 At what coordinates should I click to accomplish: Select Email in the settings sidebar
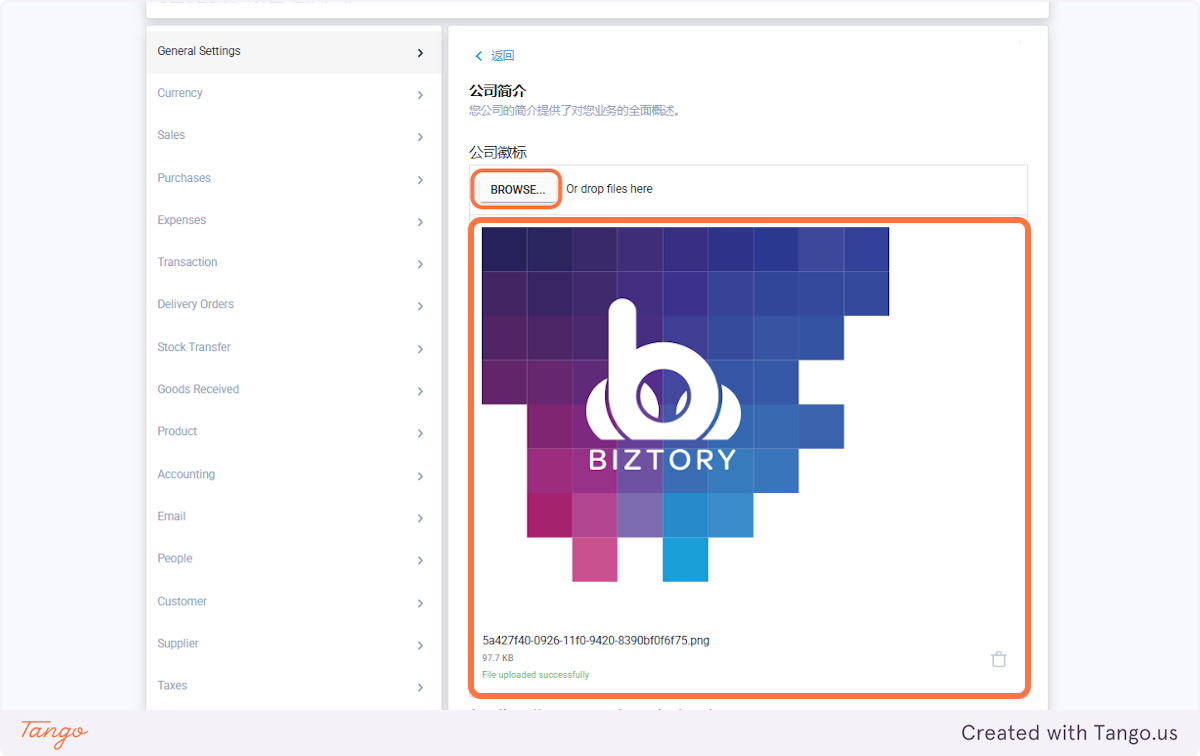(x=293, y=516)
